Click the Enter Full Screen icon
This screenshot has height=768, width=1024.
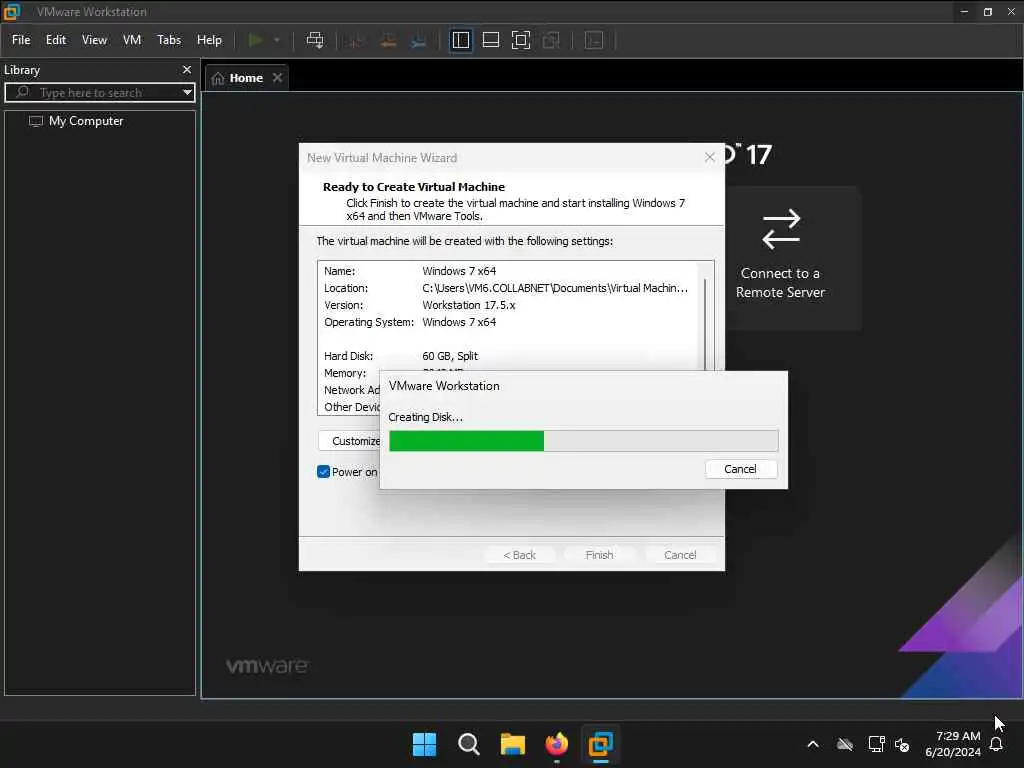[x=520, y=40]
